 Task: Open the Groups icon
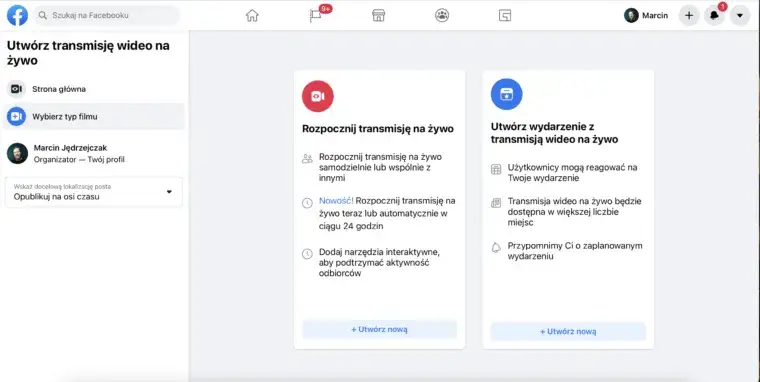click(442, 16)
